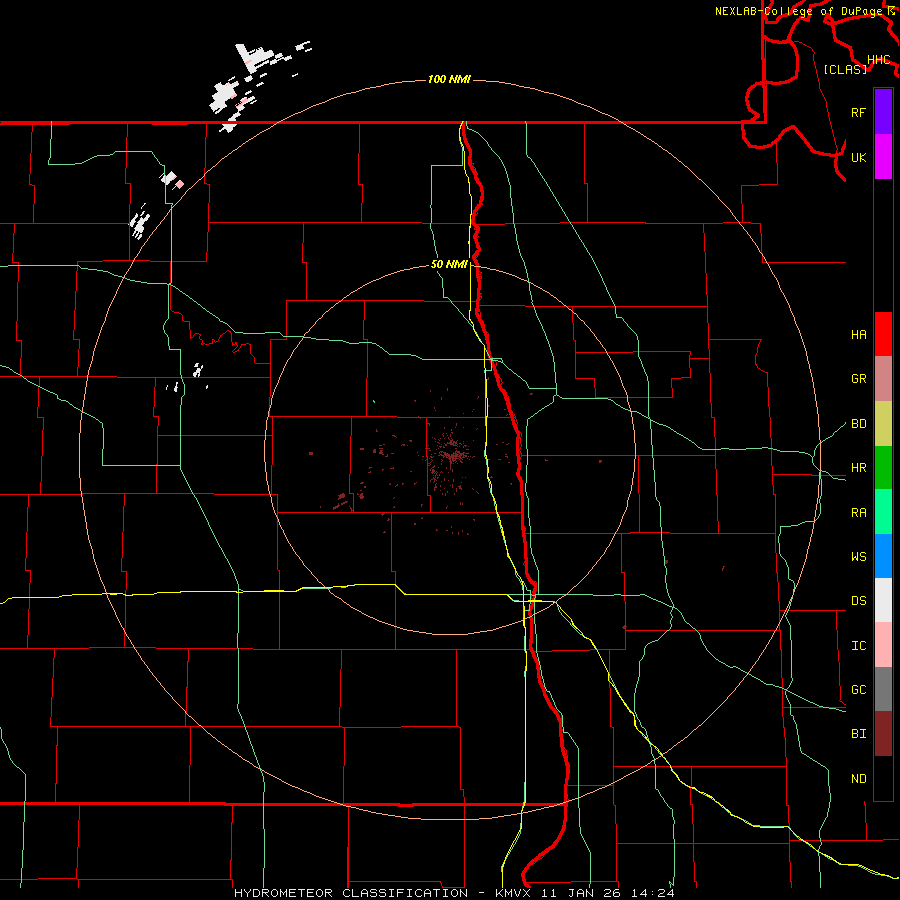This screenshot has height=900, width=900.
Task: Click the ND legend label
Action: 859,779
